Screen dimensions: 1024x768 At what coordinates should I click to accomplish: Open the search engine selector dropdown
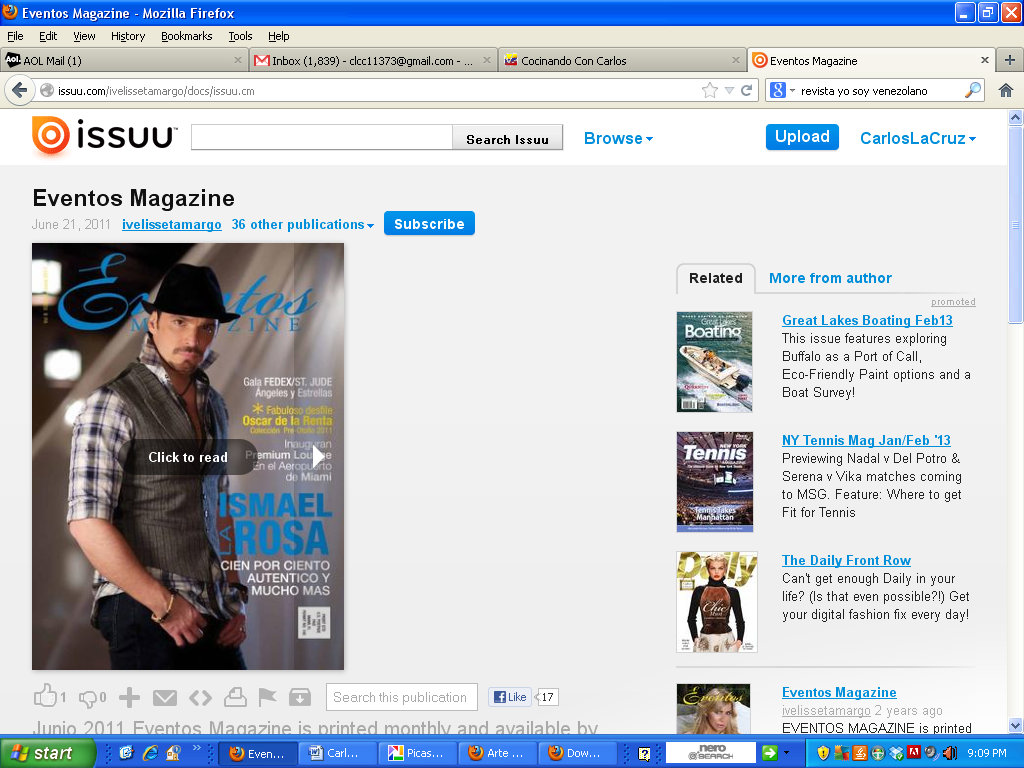(x=782, y=90)
